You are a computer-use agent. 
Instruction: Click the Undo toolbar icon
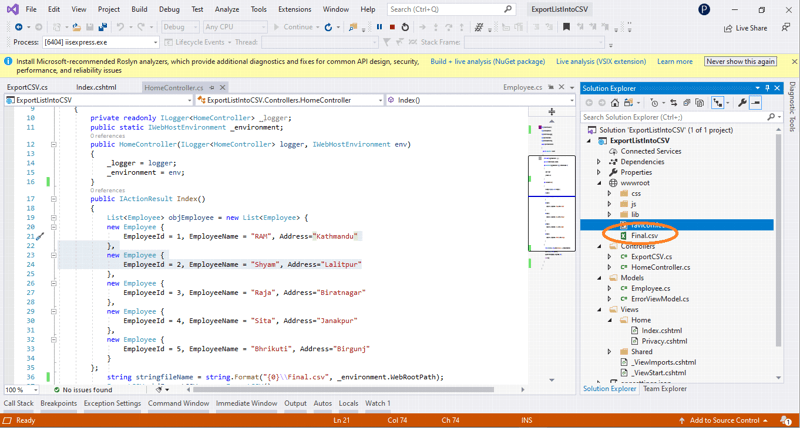click(x=120, y=27)
